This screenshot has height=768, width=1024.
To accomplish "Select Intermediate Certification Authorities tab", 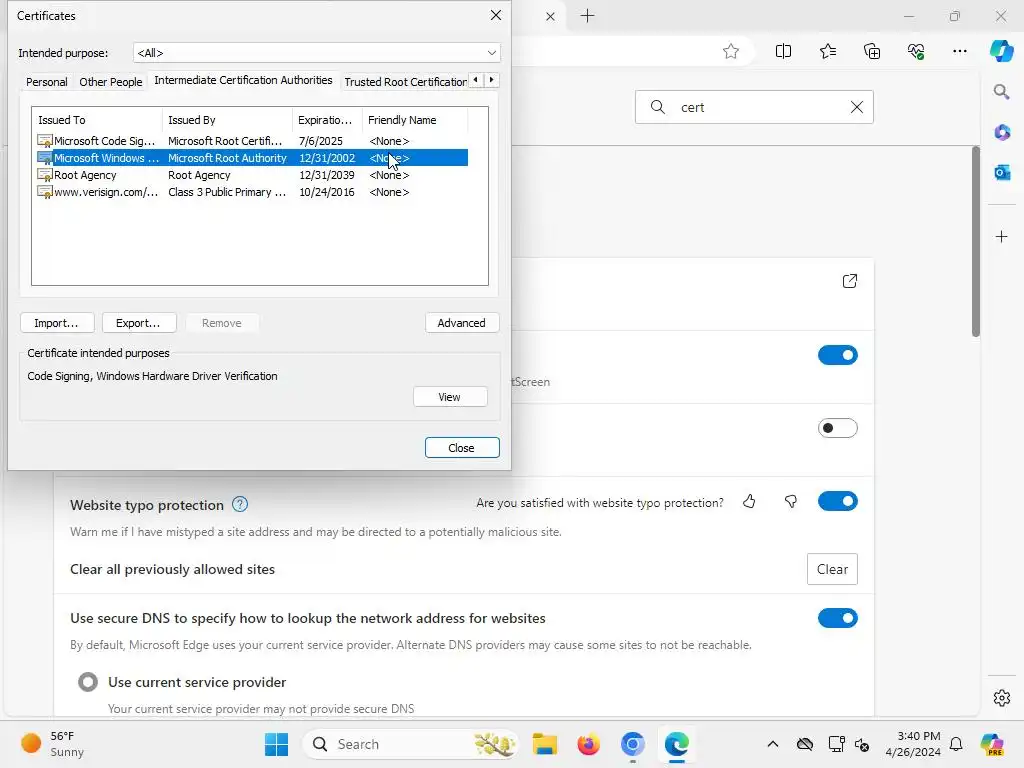I will tap(243, 80).
